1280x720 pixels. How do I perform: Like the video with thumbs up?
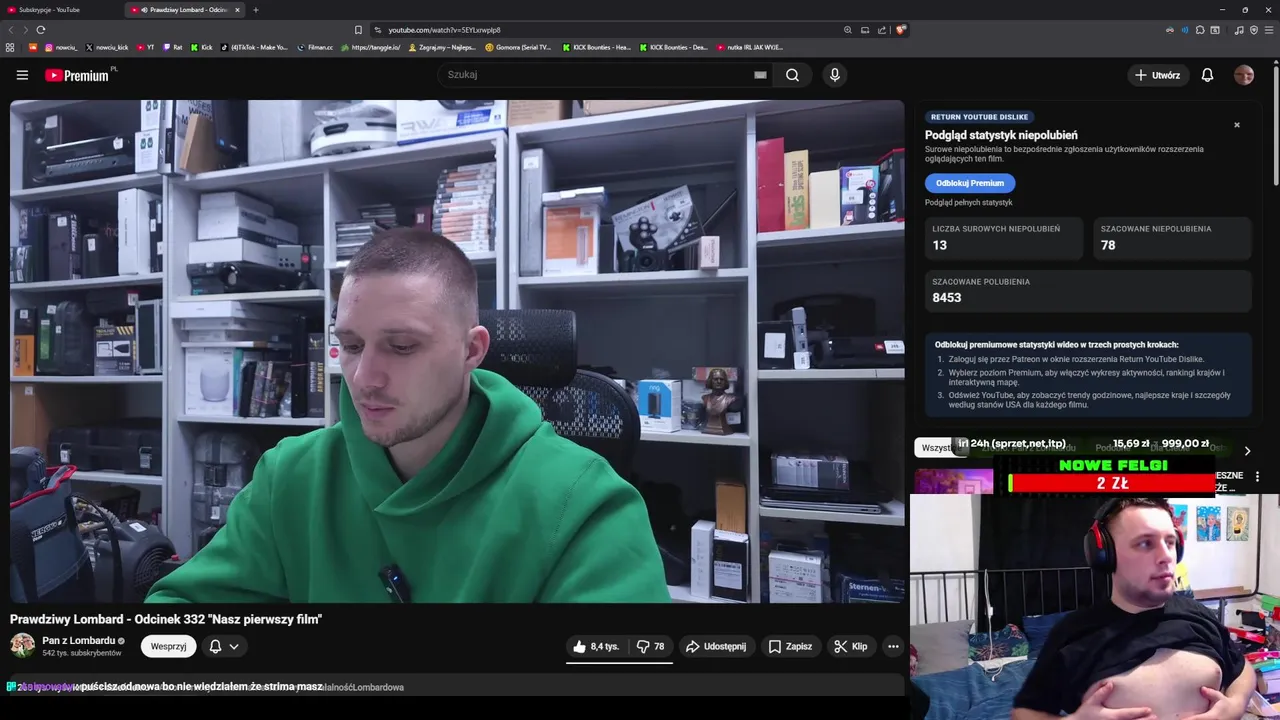pyautogui.click(x=596, y=647)
